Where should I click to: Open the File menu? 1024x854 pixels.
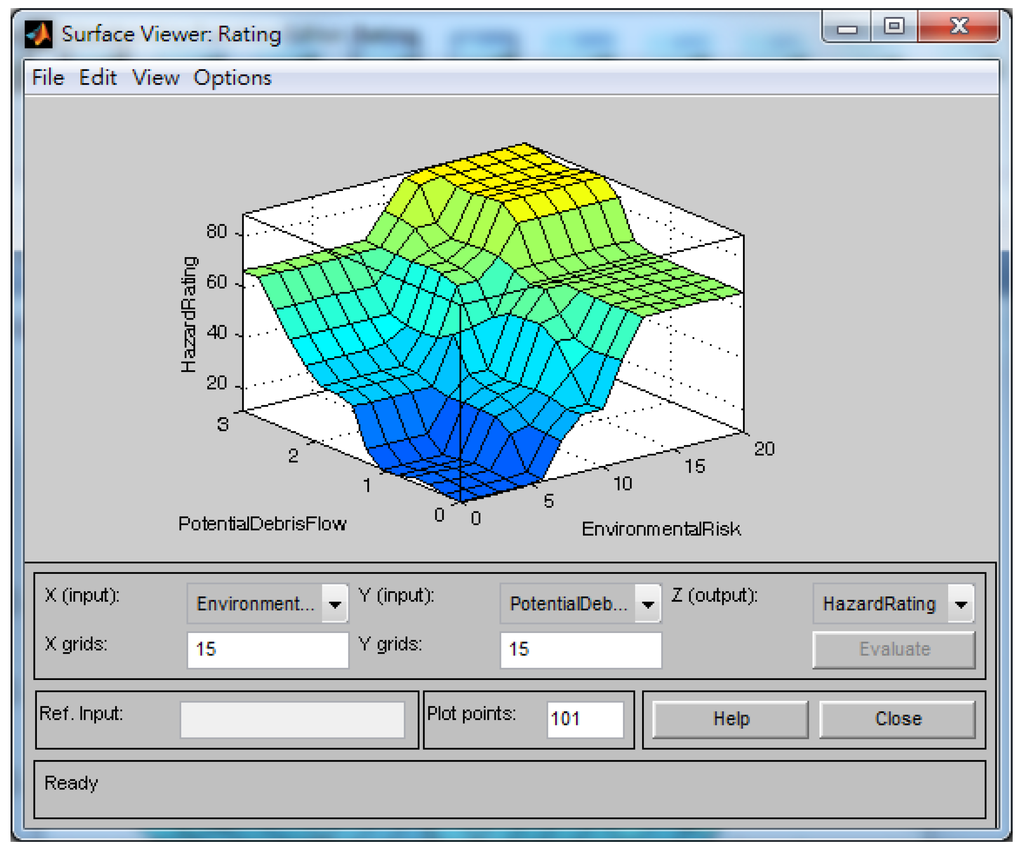tap(48, 78)
